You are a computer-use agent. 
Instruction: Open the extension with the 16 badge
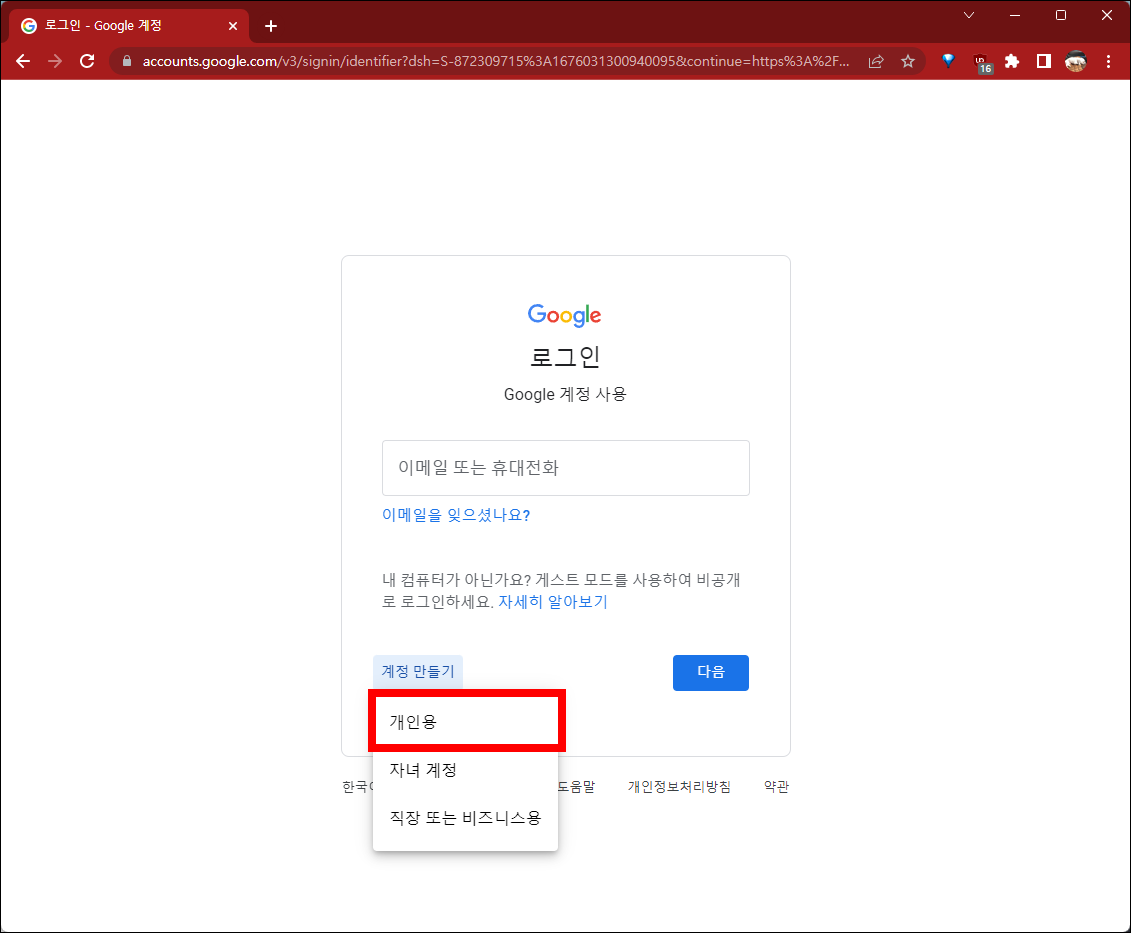982,63
